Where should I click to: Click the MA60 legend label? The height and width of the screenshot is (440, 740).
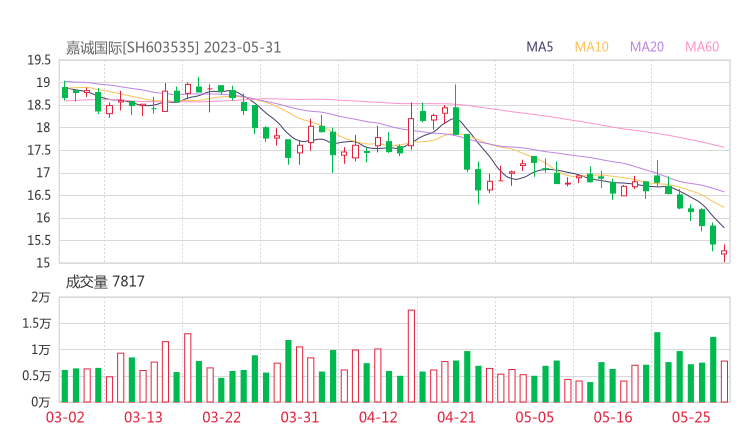(702, 47)
